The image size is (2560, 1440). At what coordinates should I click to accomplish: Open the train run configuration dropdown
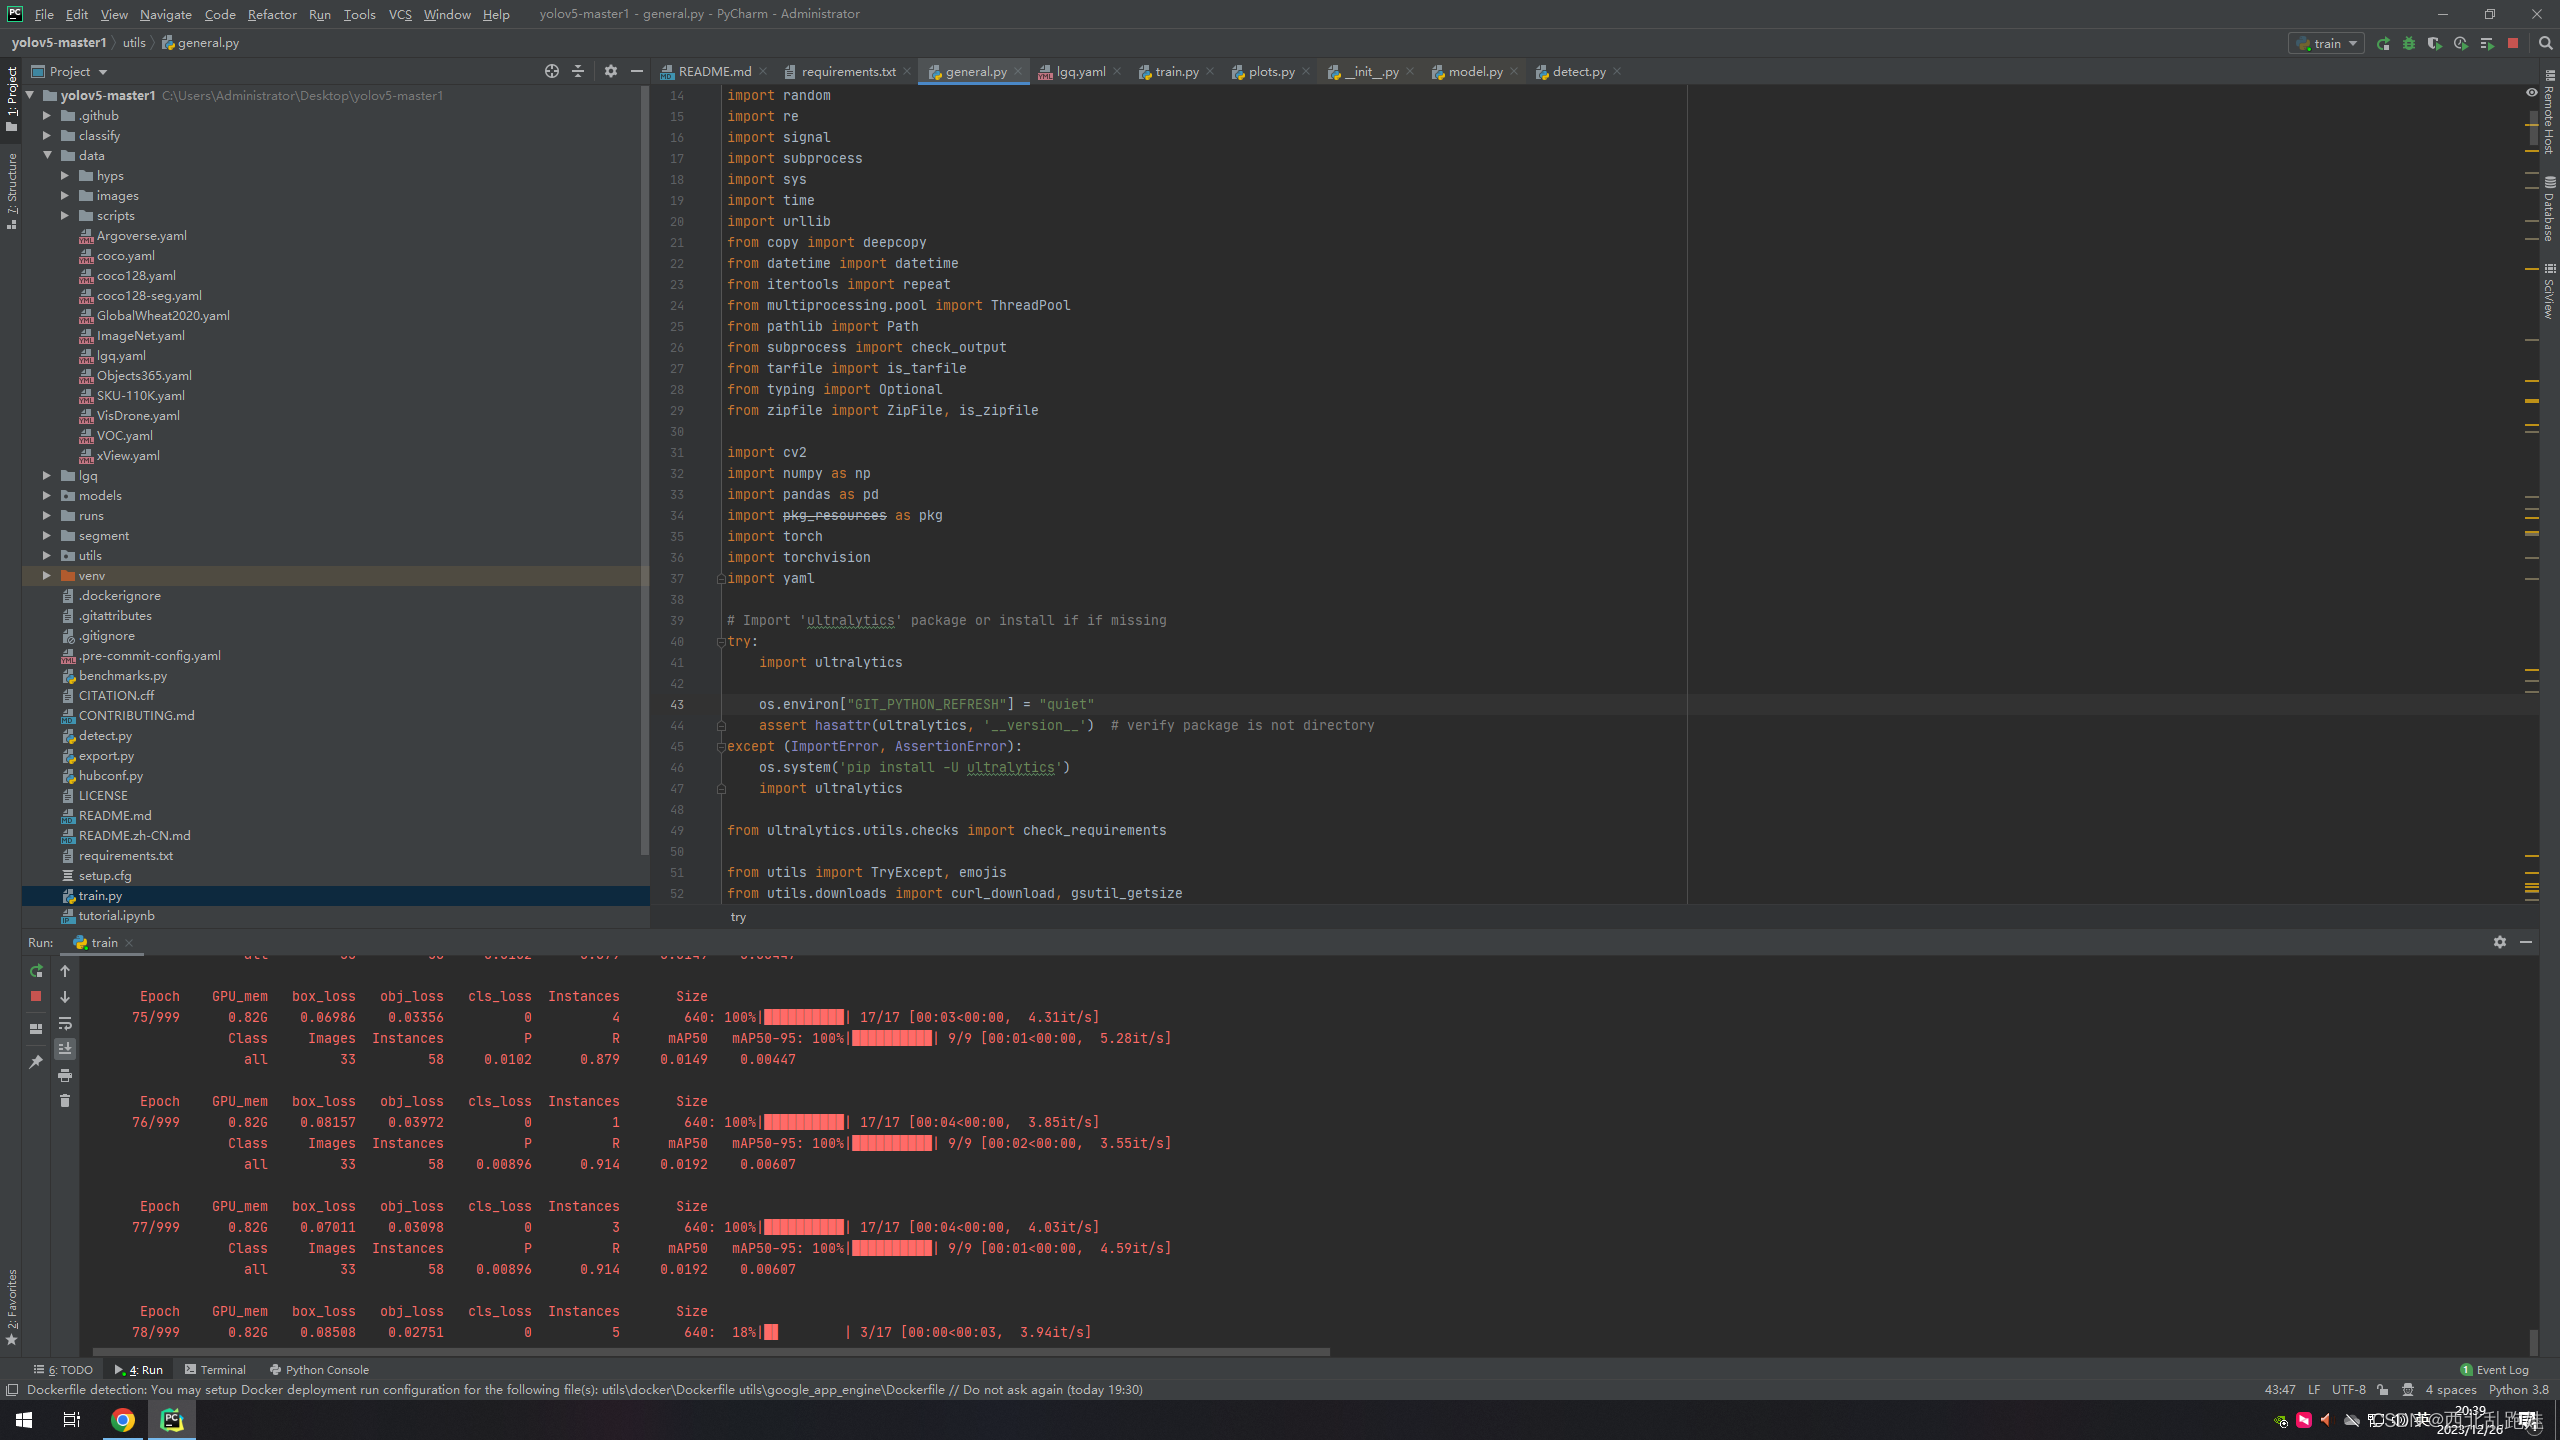click(x=2327, y=43)
